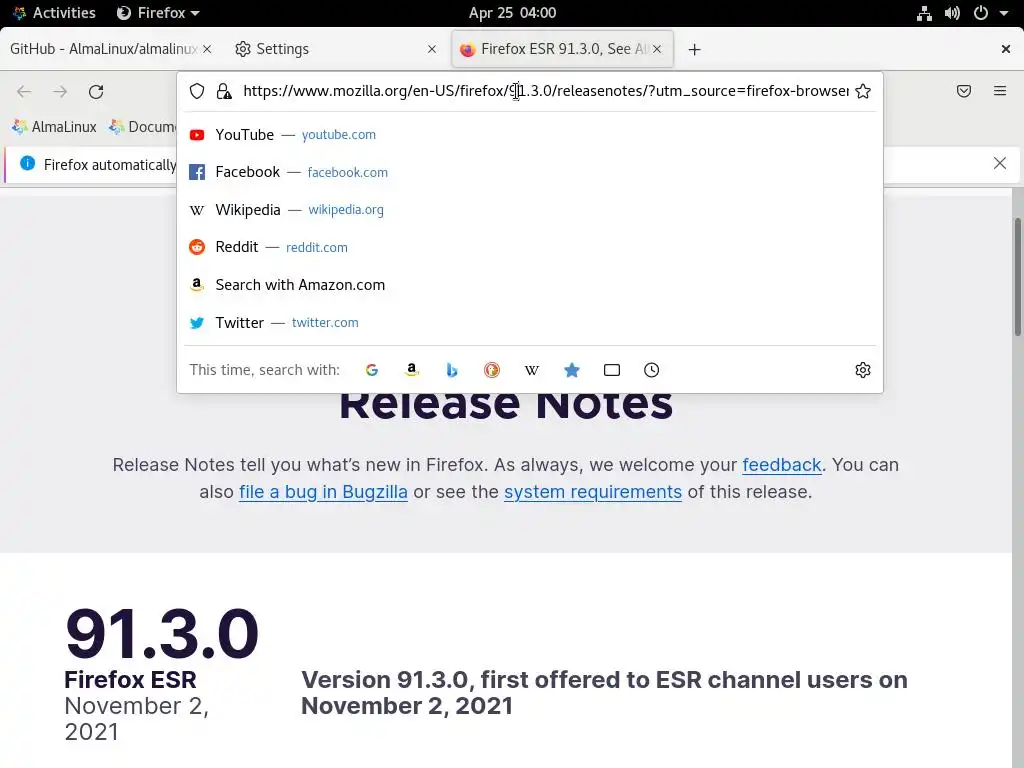Select the Twitter suggestion

click(530, 323)
